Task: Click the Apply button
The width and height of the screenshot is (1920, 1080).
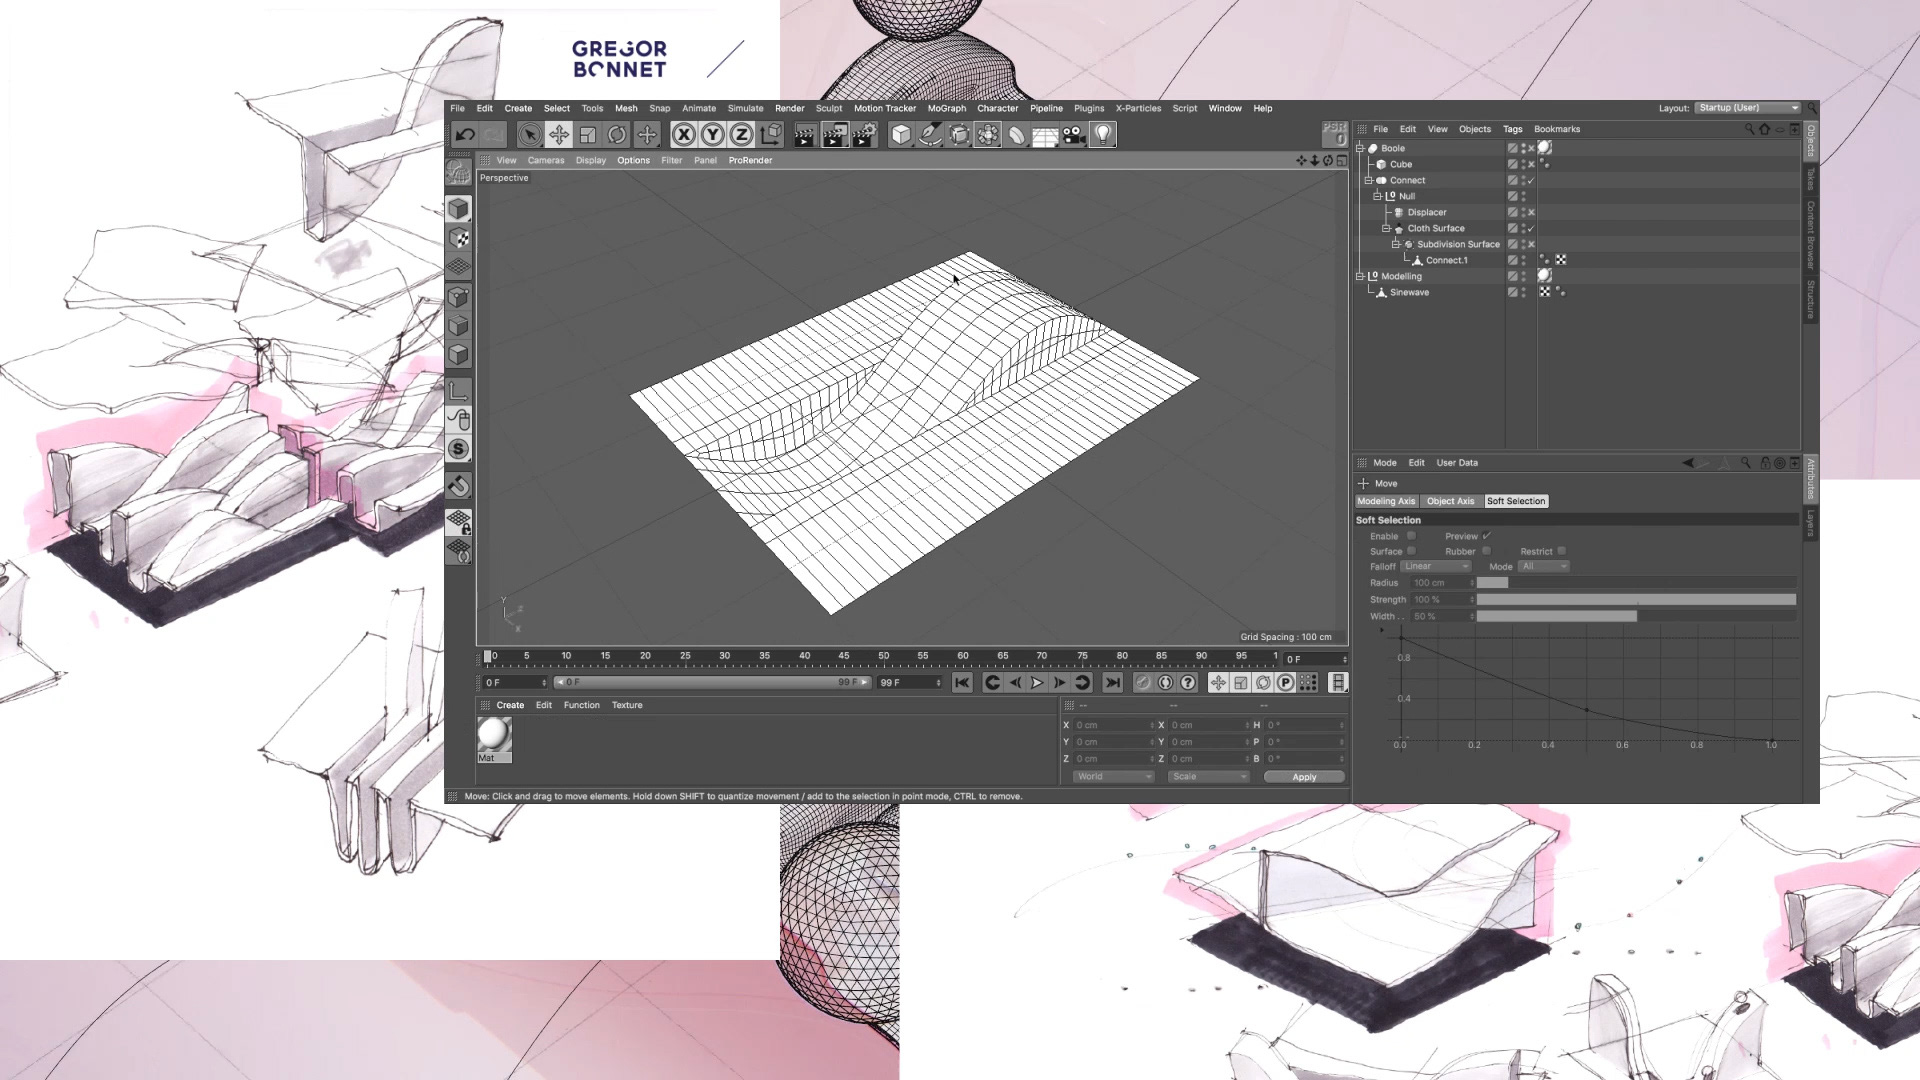Action: pyautogui.click(x=1304, y=777)
